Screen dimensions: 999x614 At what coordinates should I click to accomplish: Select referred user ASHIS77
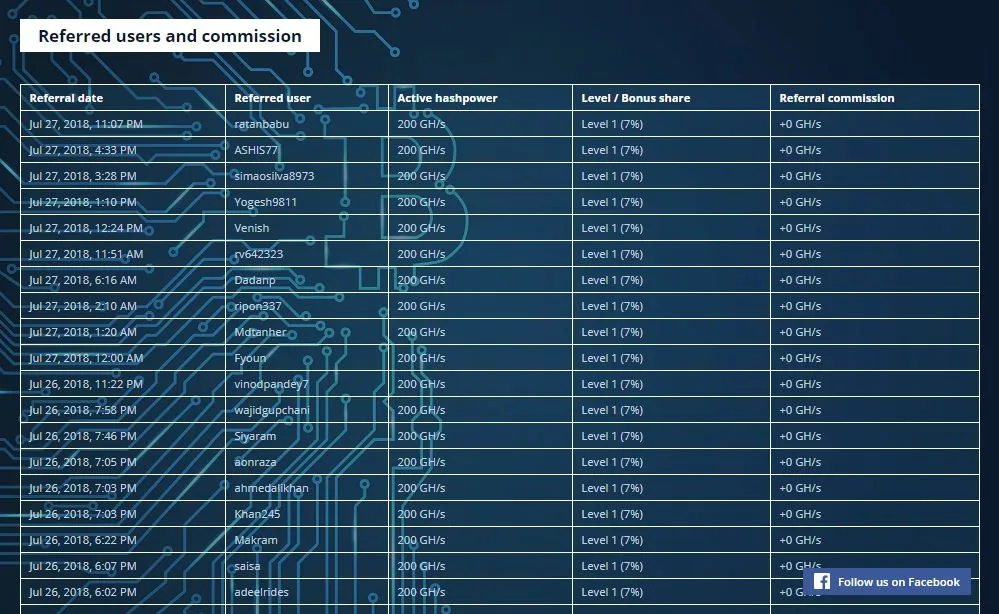[256, 150]
